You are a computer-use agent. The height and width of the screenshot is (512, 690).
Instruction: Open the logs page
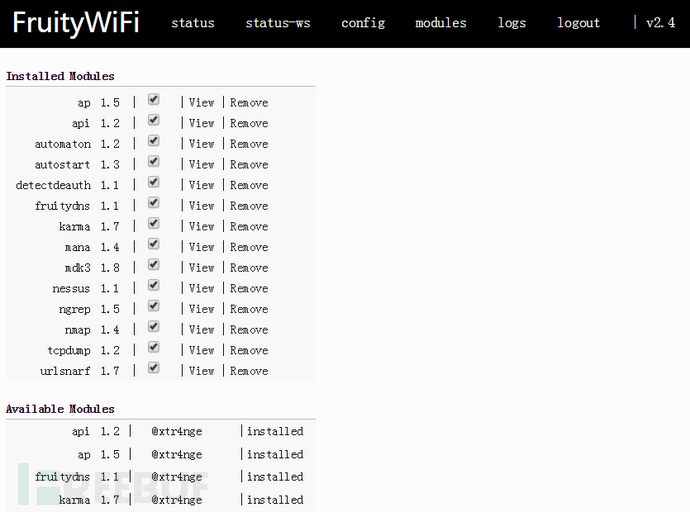pos(512,23)
